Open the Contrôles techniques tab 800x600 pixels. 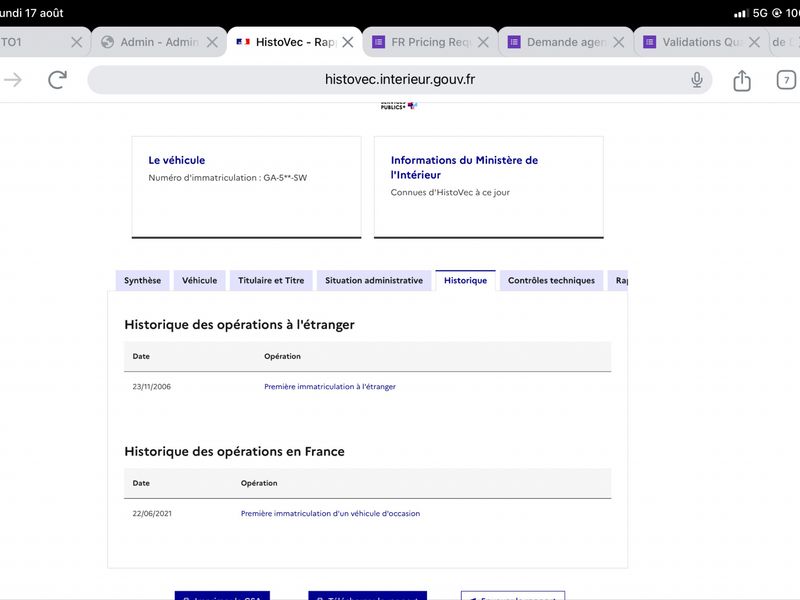pyautogui.click(x=552, y=280)
